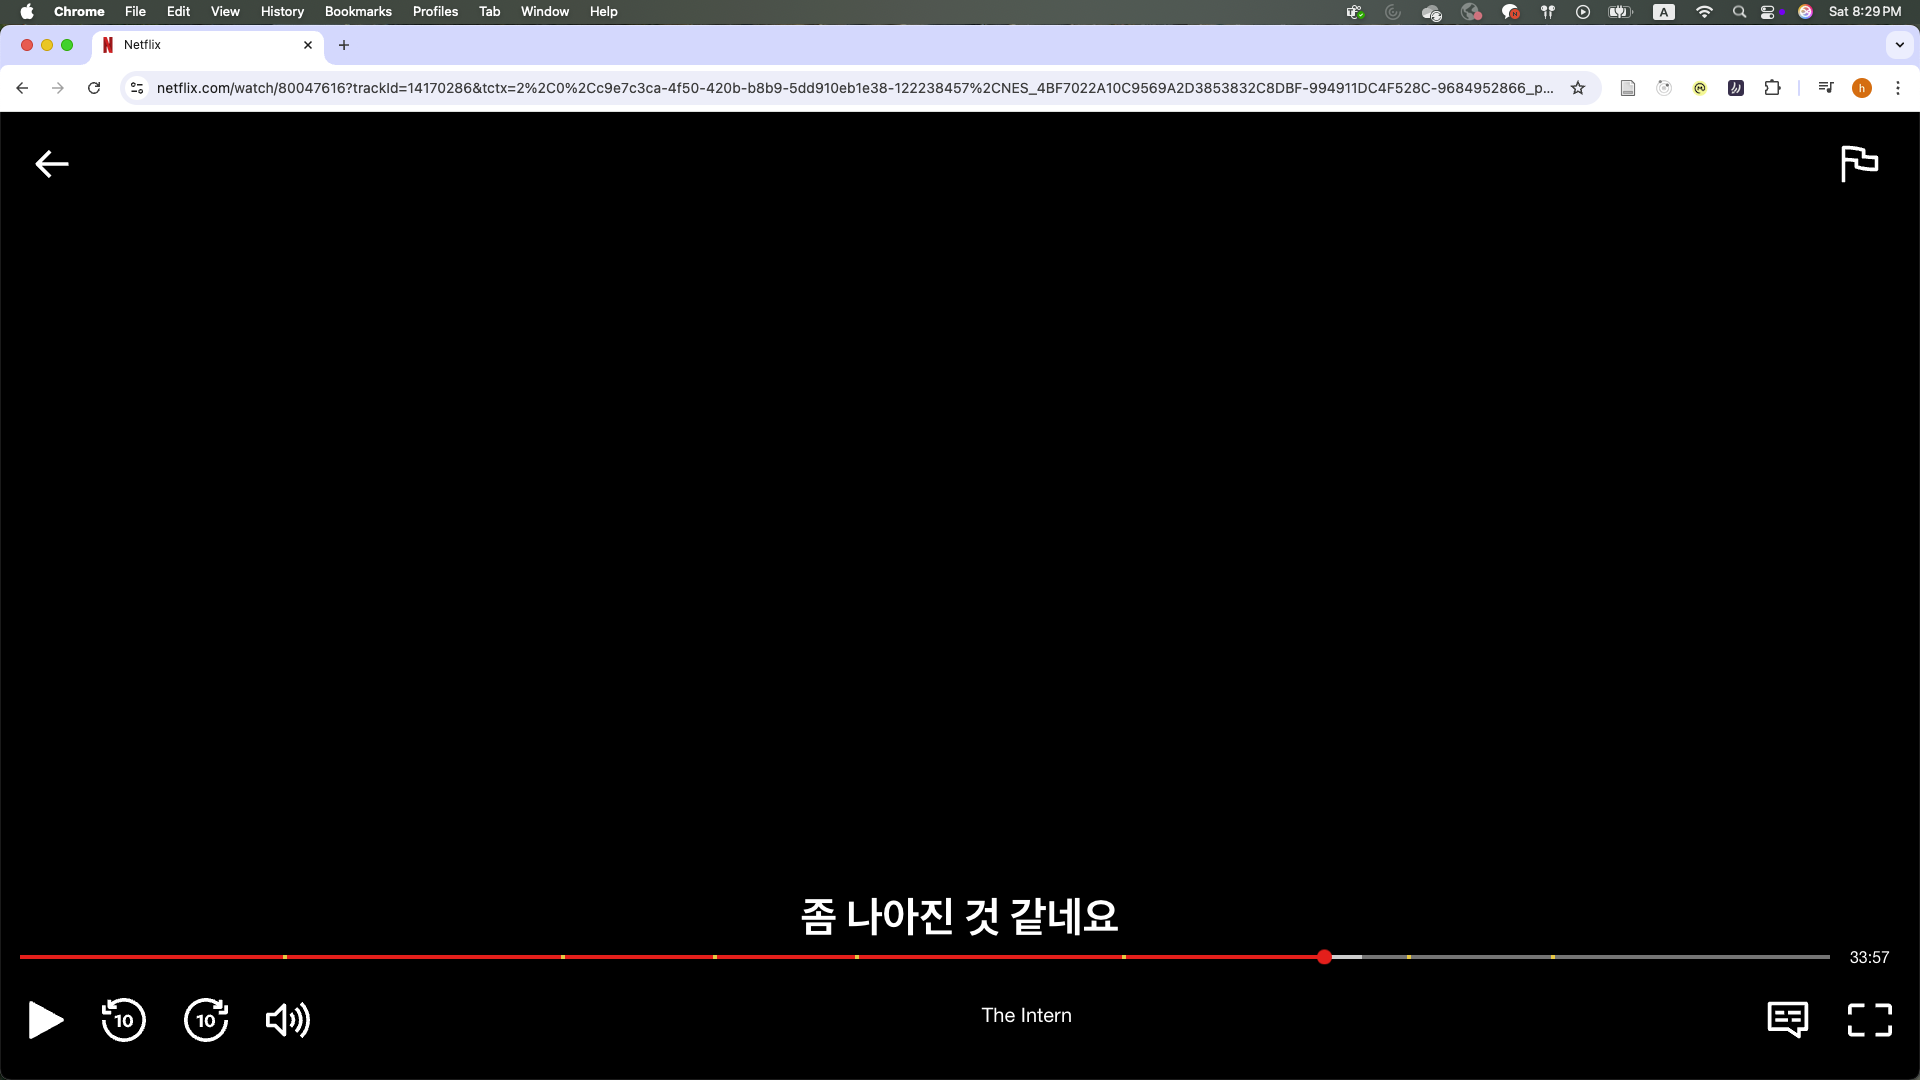Report a problem with the flag icon
1920x1080 pixels.
click(x=1859, y=164)
